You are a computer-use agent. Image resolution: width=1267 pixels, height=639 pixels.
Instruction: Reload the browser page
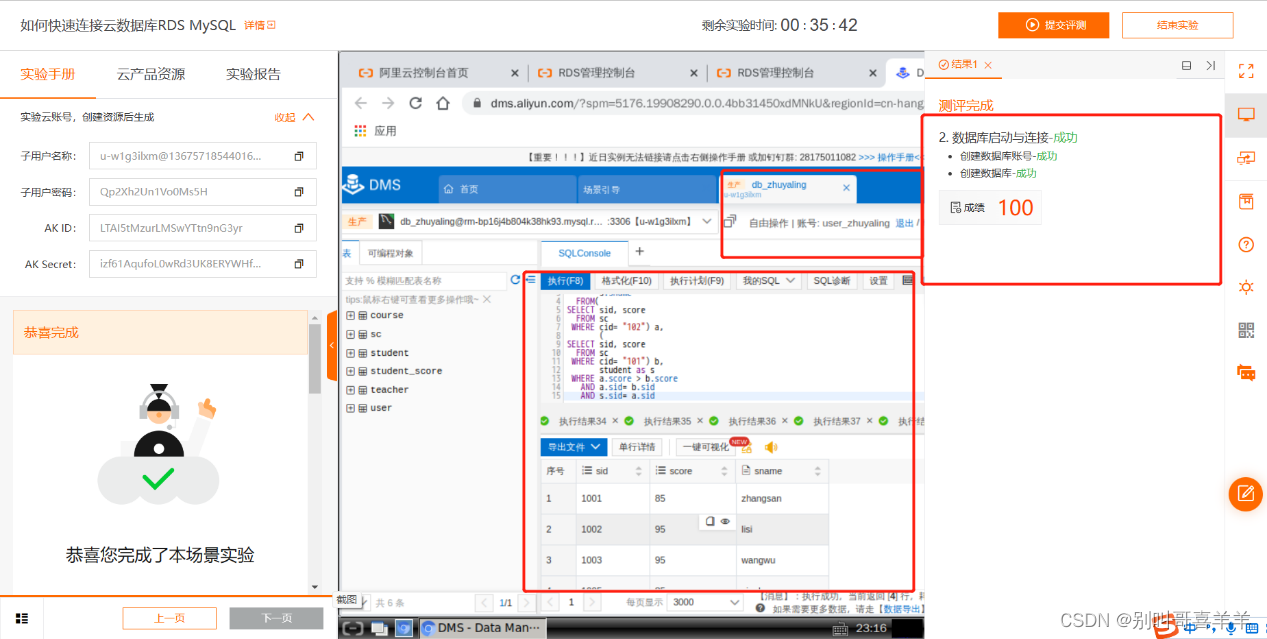click(x=415, y=103)
